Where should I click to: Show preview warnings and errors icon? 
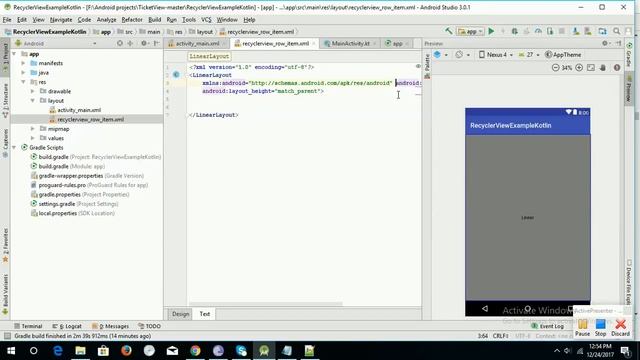coord(617,68)
